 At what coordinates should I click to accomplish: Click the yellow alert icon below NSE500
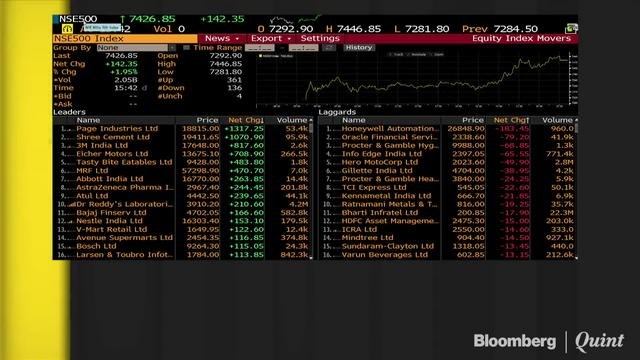click(67, 29)
